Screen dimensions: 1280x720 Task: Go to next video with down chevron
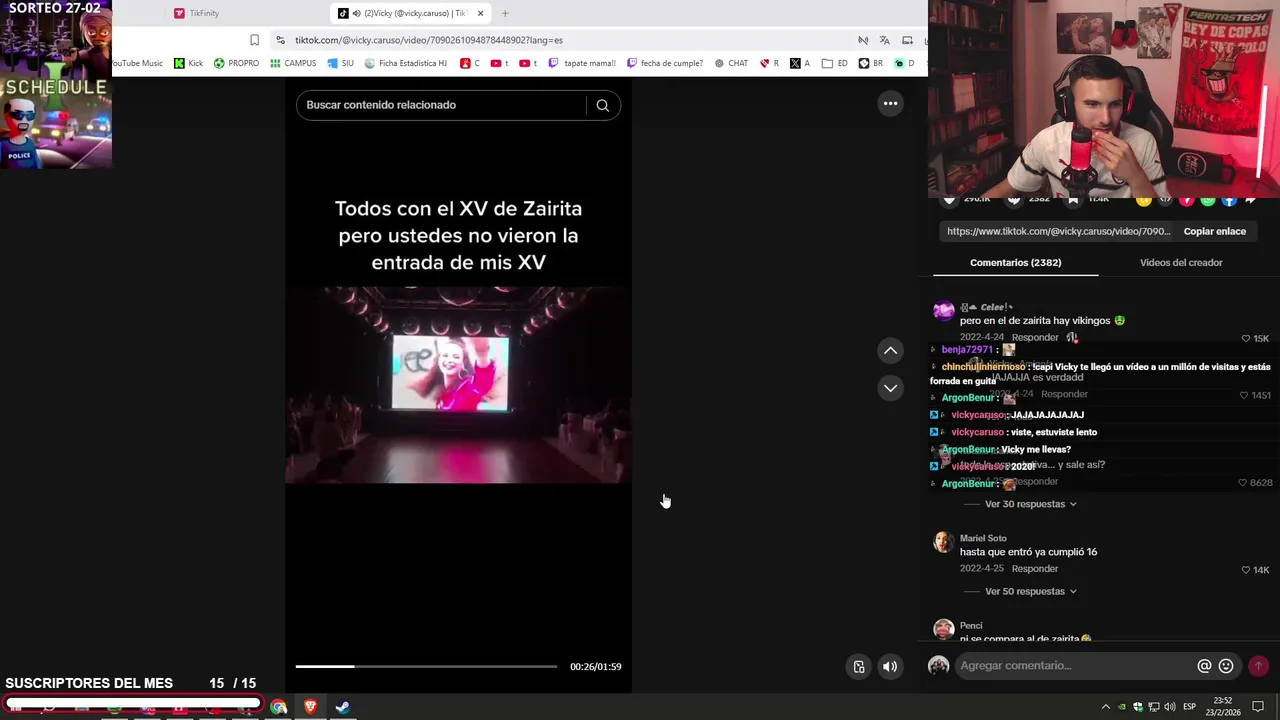coord(890,388)
